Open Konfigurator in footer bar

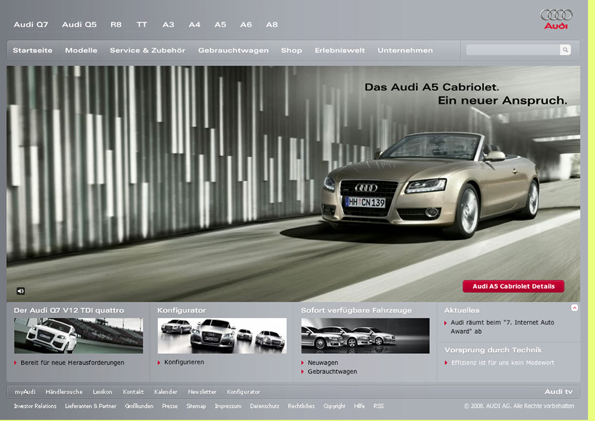(x=243, y=392)
